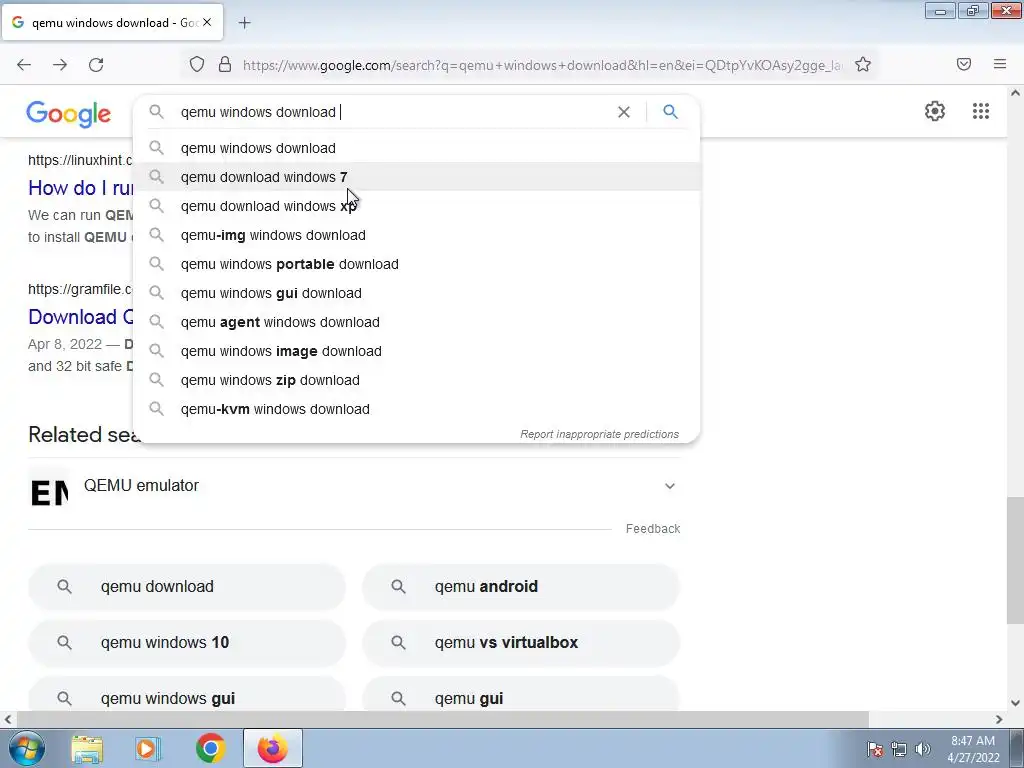This screenshot has width=1024, height=768.
Task: Click the Google logo
Action: coord(69,114)
